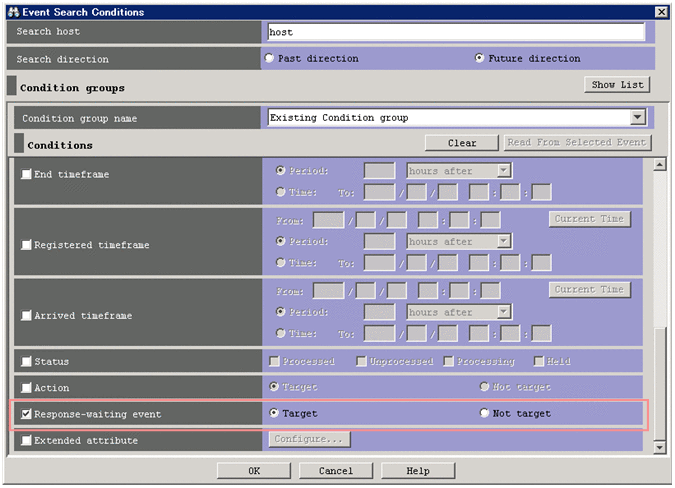
Task: Expand End timeframe hours after dropdown
Action: click(x=504, y=171)
